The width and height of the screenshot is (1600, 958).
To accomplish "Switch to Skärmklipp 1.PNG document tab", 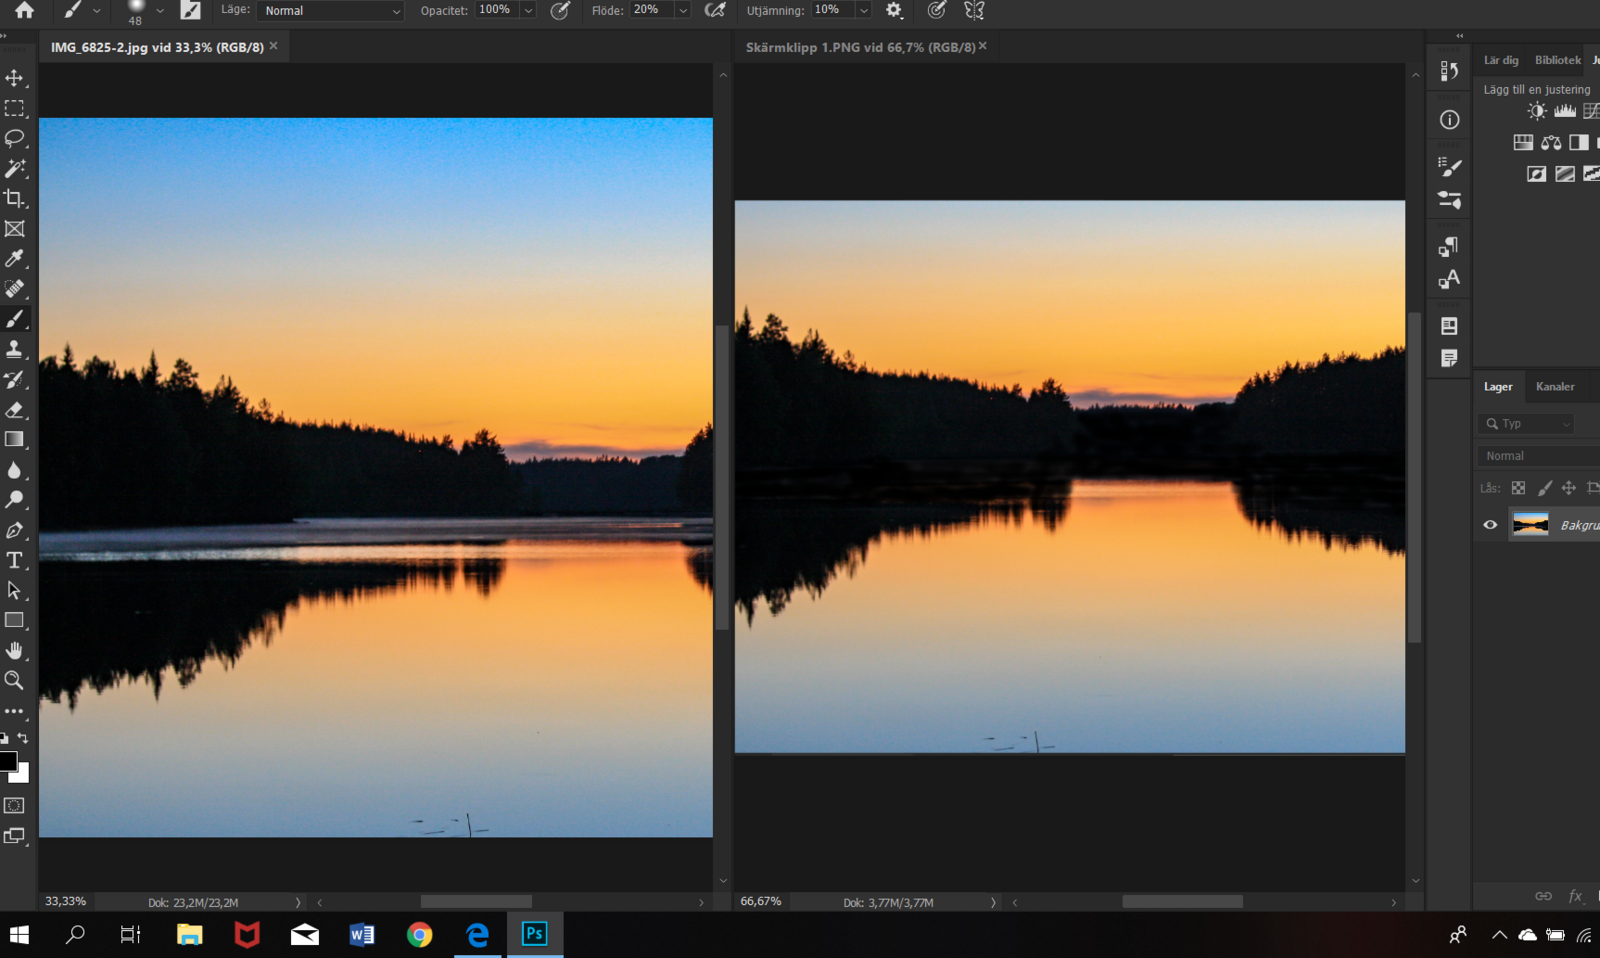I will [860, 47].
